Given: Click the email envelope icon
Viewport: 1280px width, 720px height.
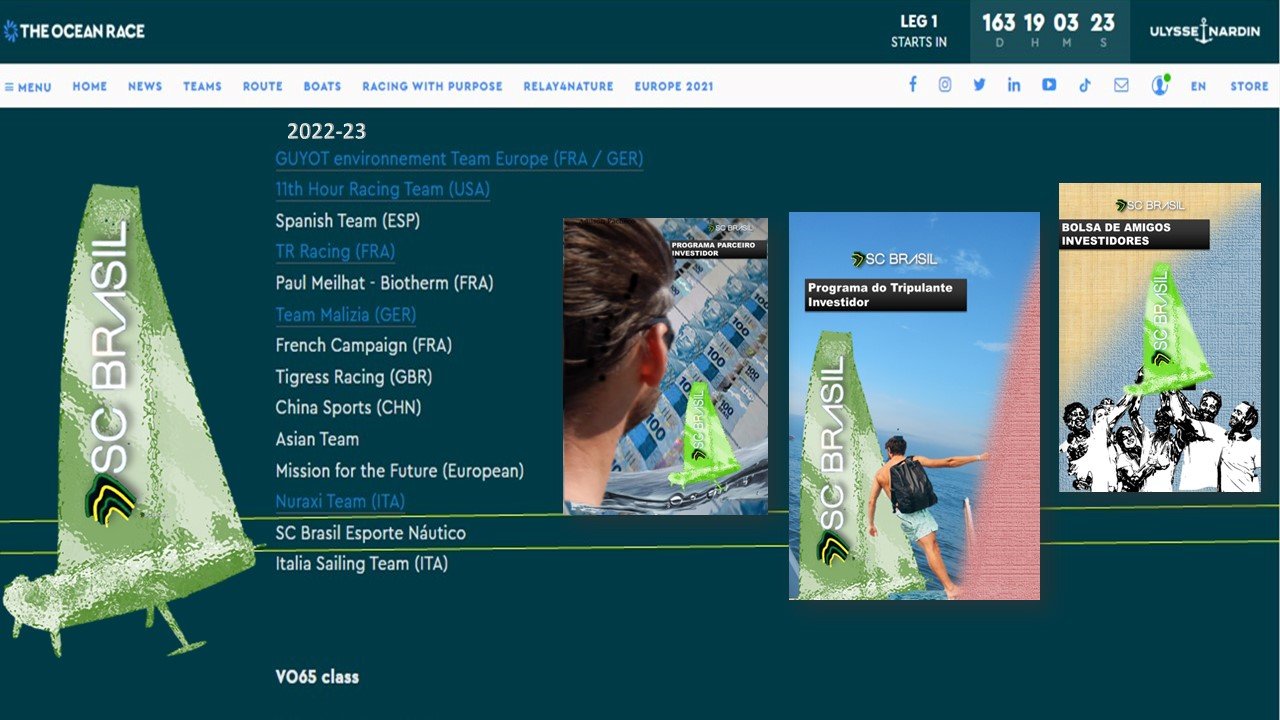Looking at the screenshot, I should tap(1121, 85).
